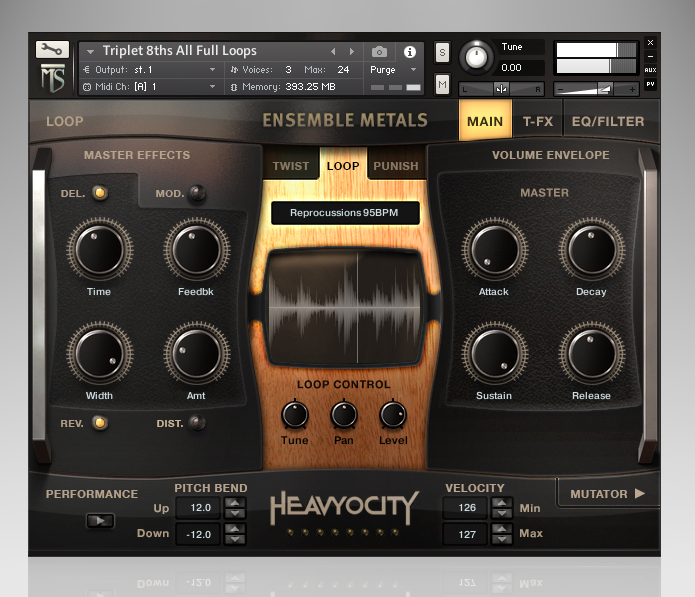Click the MS logo icon
This screenshot has height=597, width=695.
(x=53, y=78)
